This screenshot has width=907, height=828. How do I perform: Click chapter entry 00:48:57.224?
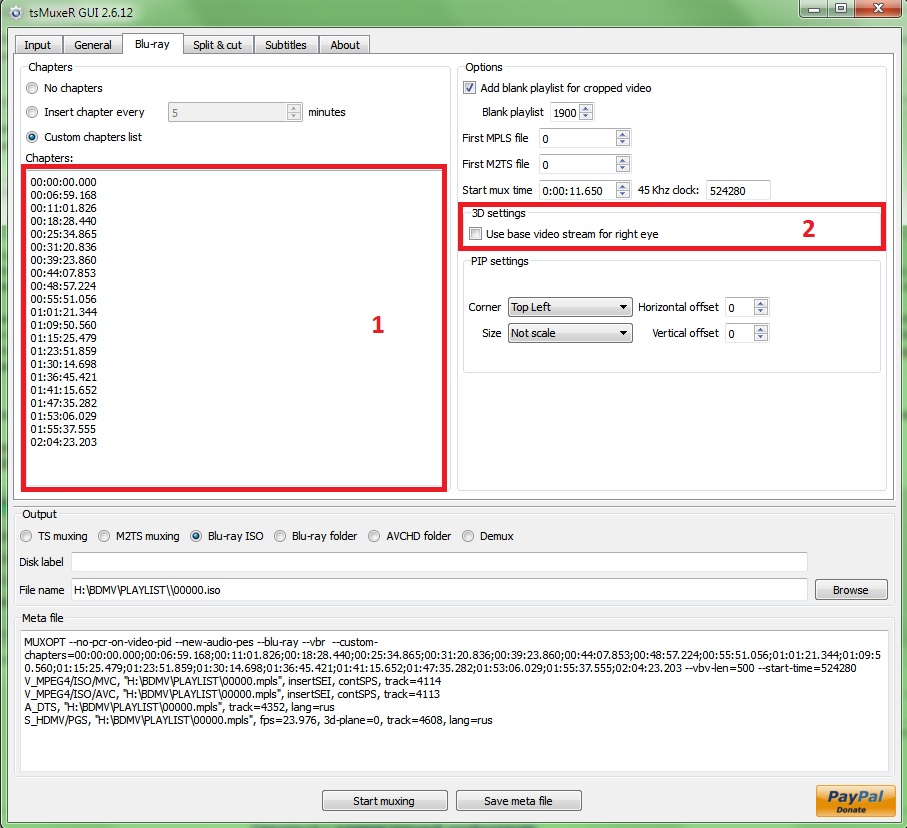point(64,286)
